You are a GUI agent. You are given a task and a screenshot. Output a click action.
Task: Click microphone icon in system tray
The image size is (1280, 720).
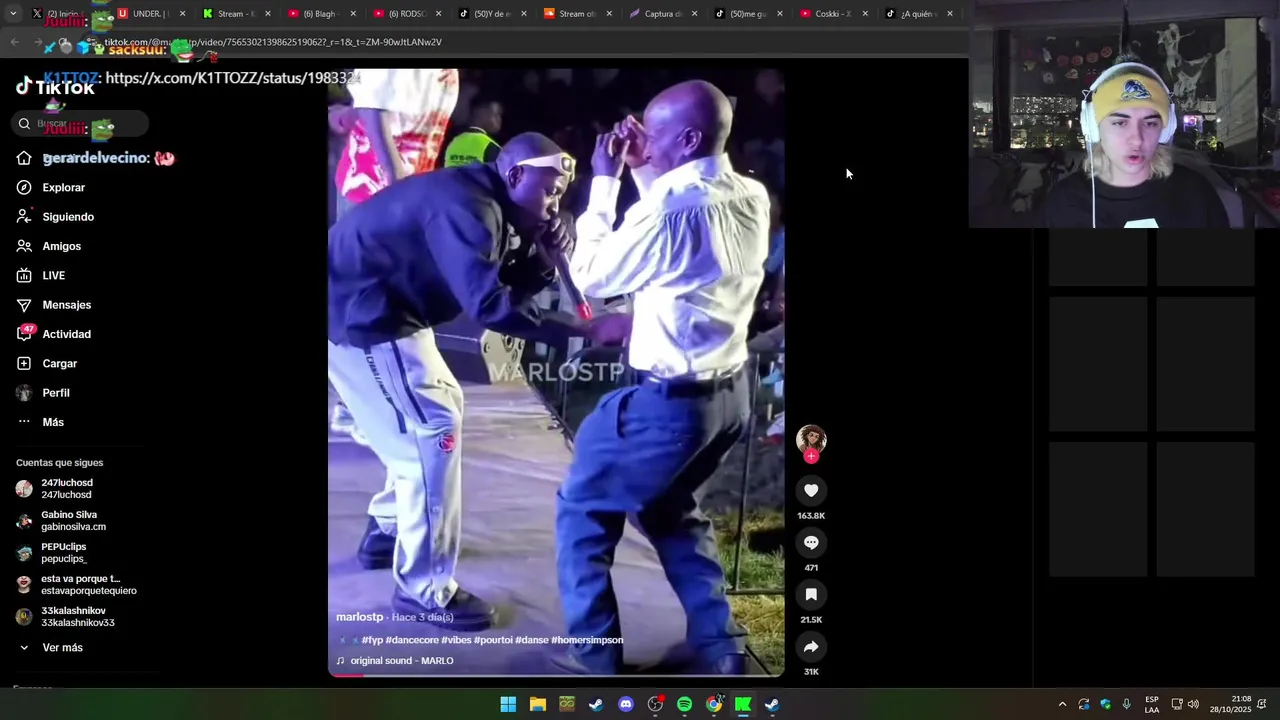pos(1127,704)
